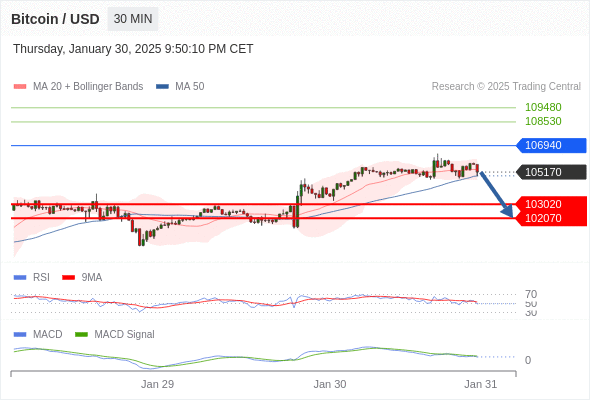Click the MACD Signal legend label
Screen dimensions: 590x400
(x=124, y=335)
